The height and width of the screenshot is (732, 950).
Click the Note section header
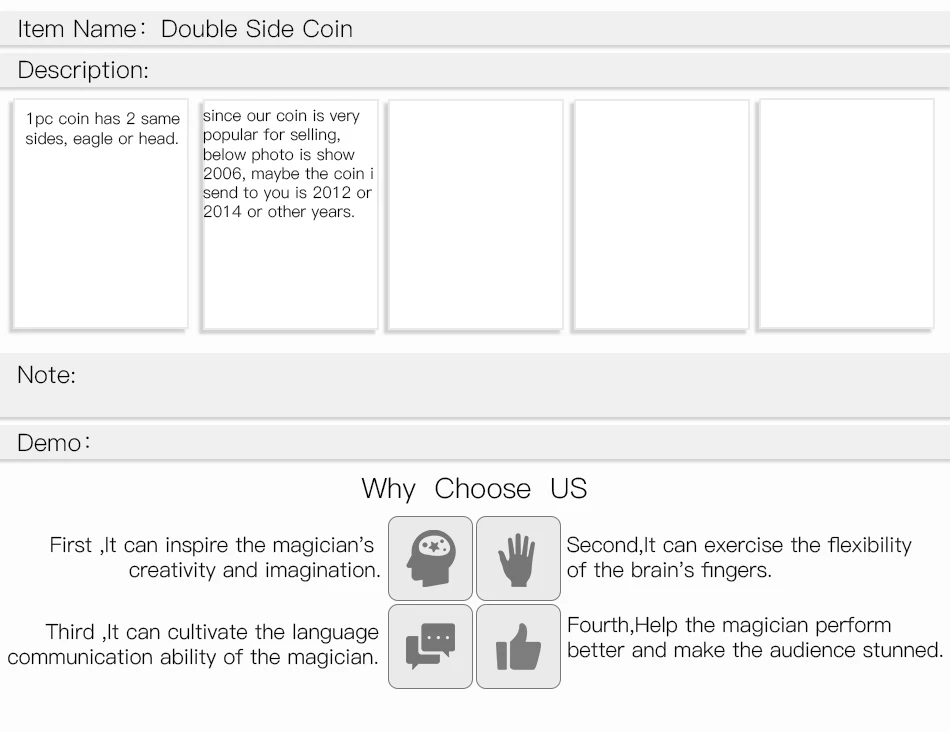coord(475,385)
